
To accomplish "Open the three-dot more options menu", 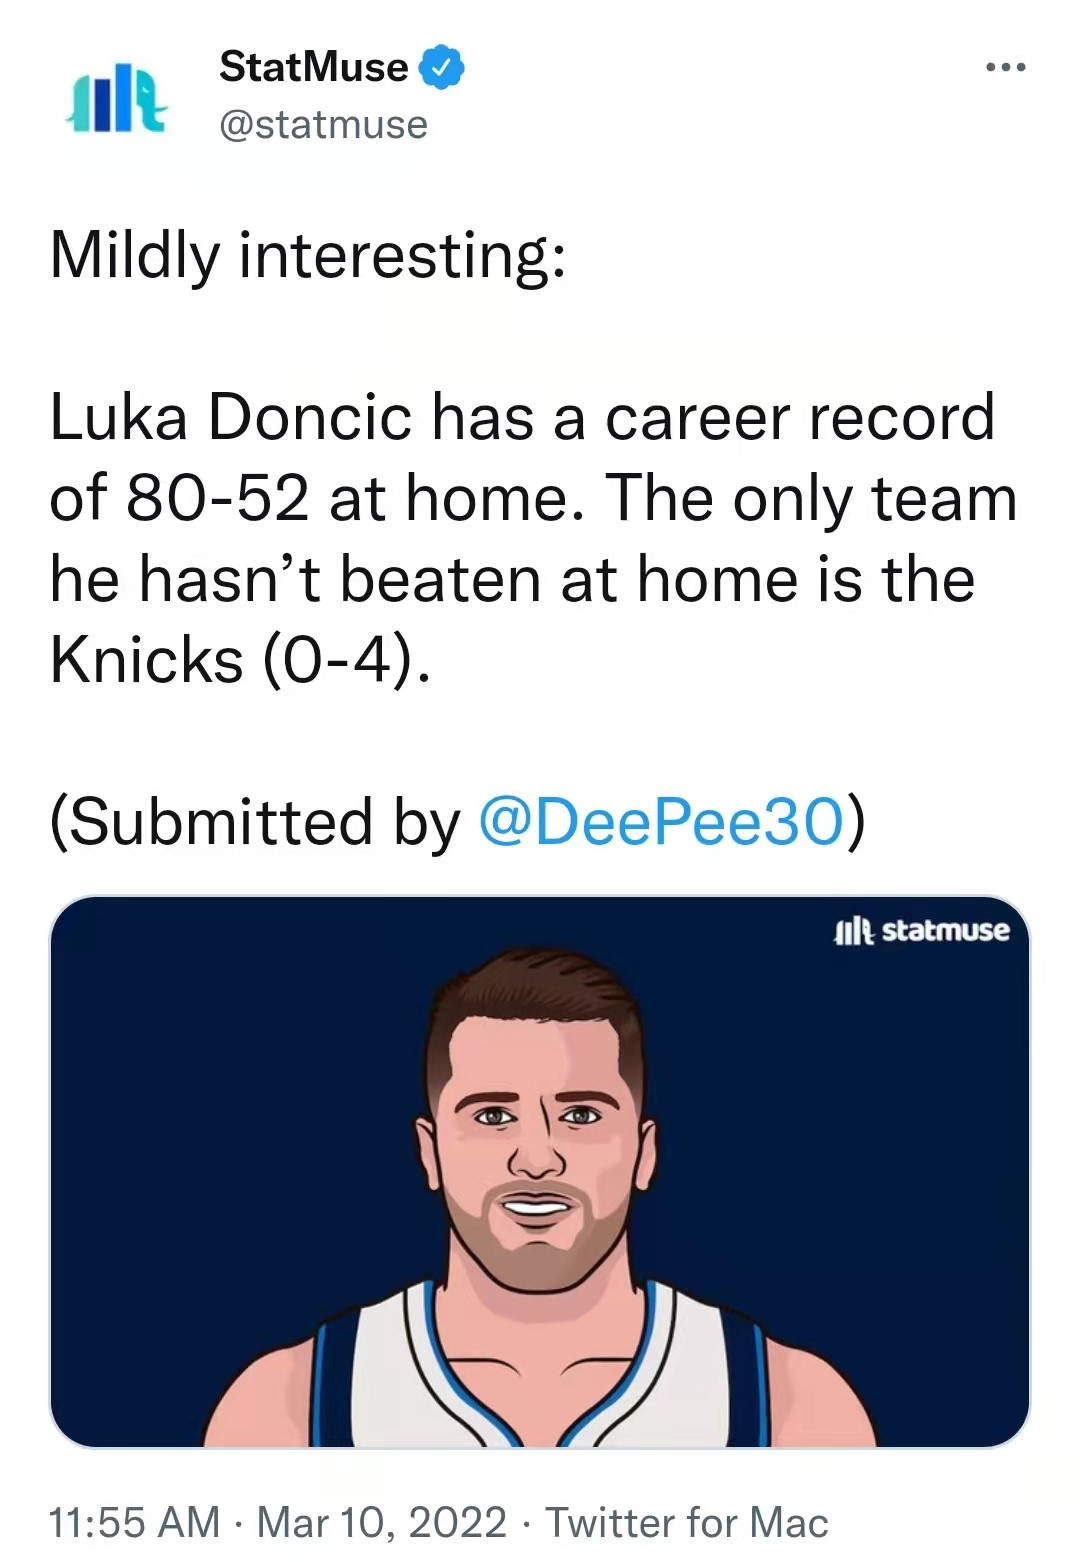I will (x=1005, y=67).
